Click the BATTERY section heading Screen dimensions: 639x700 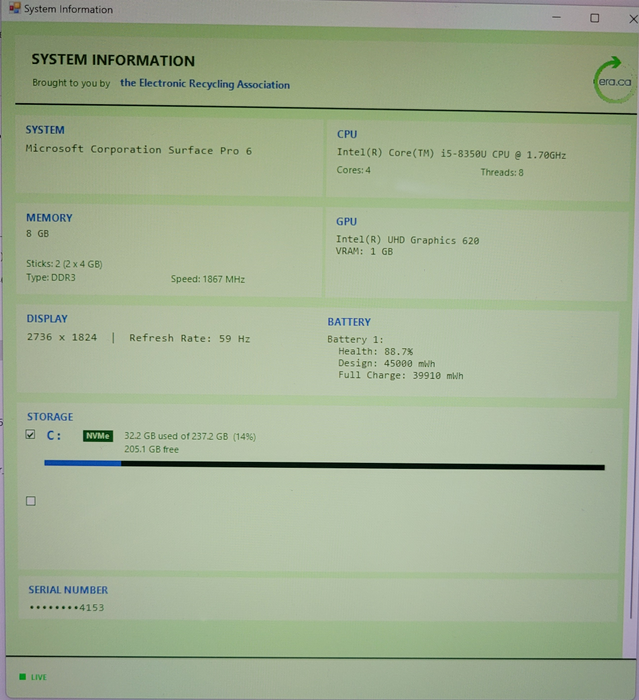(349, 322)
